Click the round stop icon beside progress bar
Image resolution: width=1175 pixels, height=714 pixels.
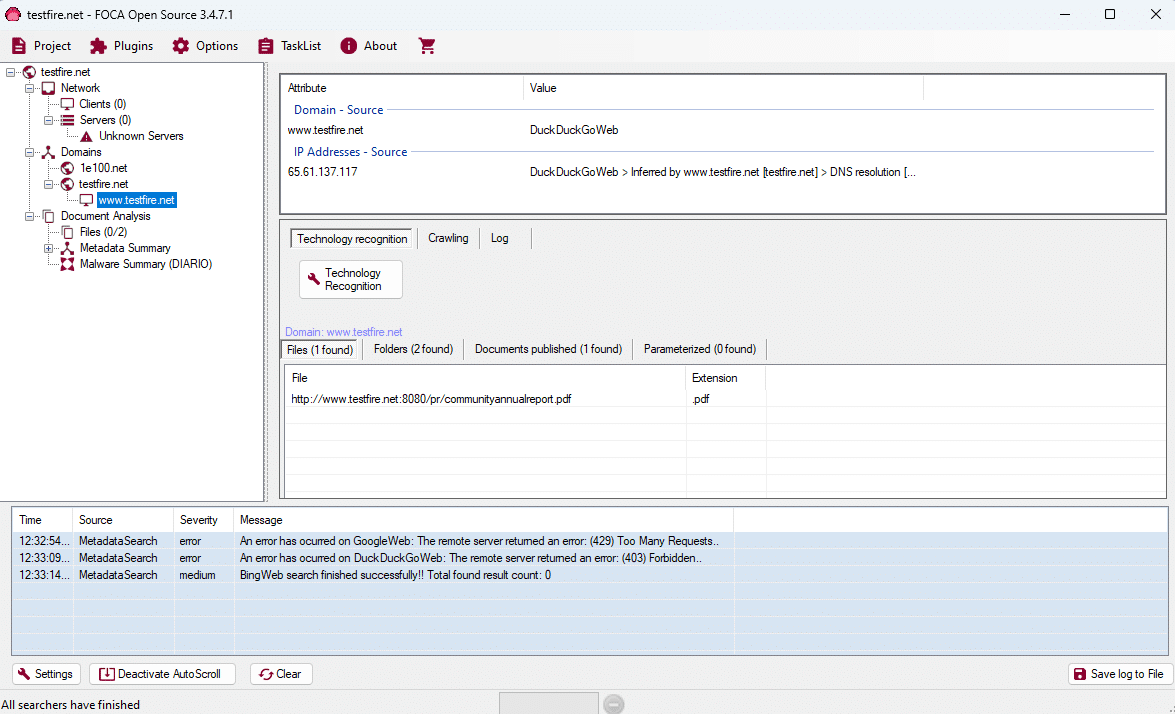click(x=614, y=704)
